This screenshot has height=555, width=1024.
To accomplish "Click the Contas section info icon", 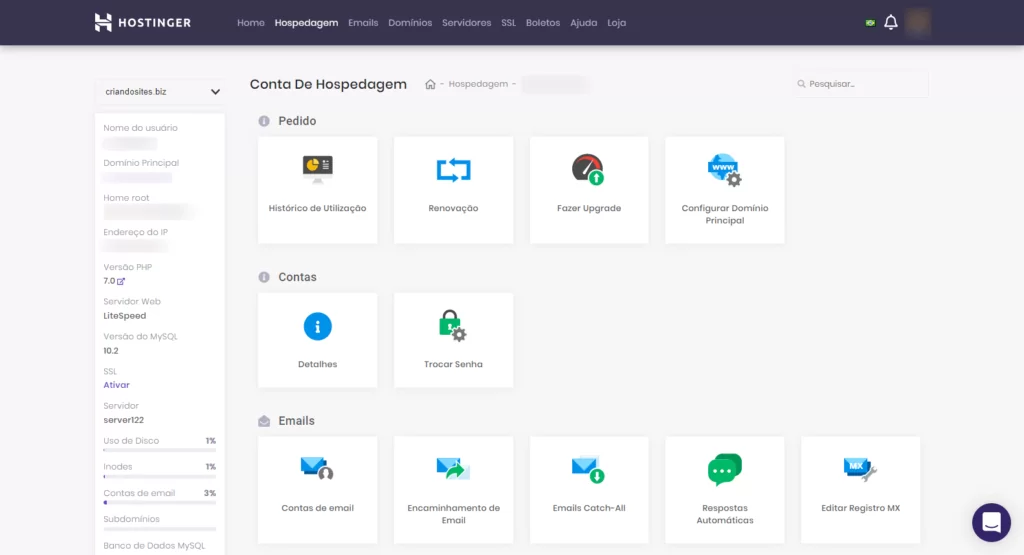I will [x=264, y=278].
